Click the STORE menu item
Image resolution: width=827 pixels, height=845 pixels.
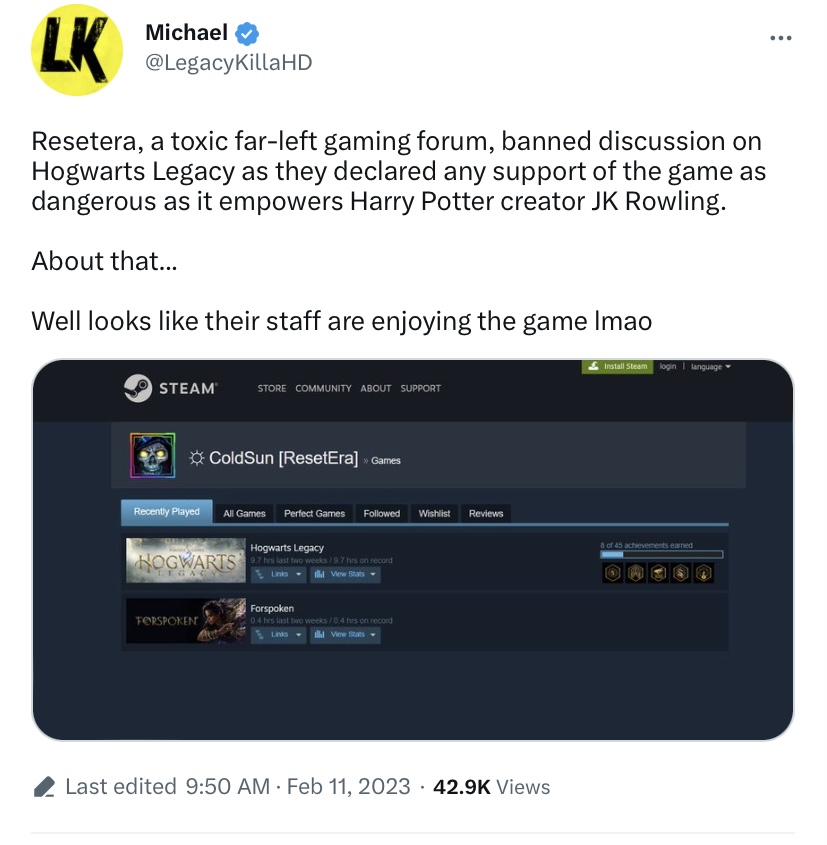[x=272, y=389]
